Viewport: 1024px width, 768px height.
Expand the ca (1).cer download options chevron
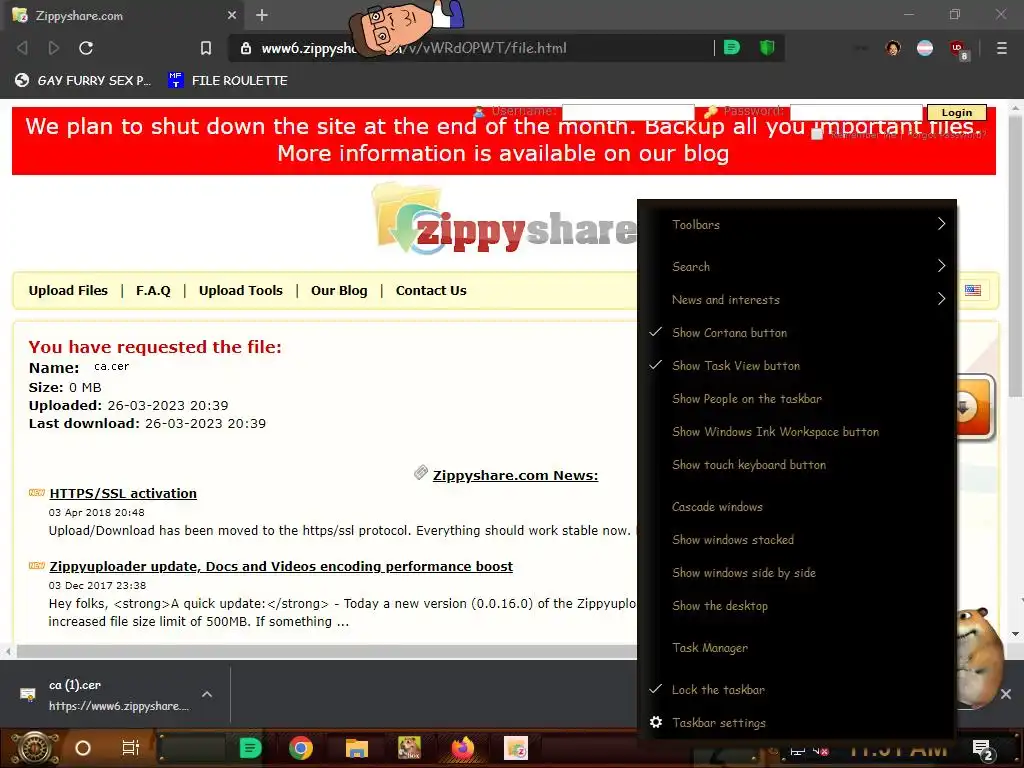click(x=207, y=694)
